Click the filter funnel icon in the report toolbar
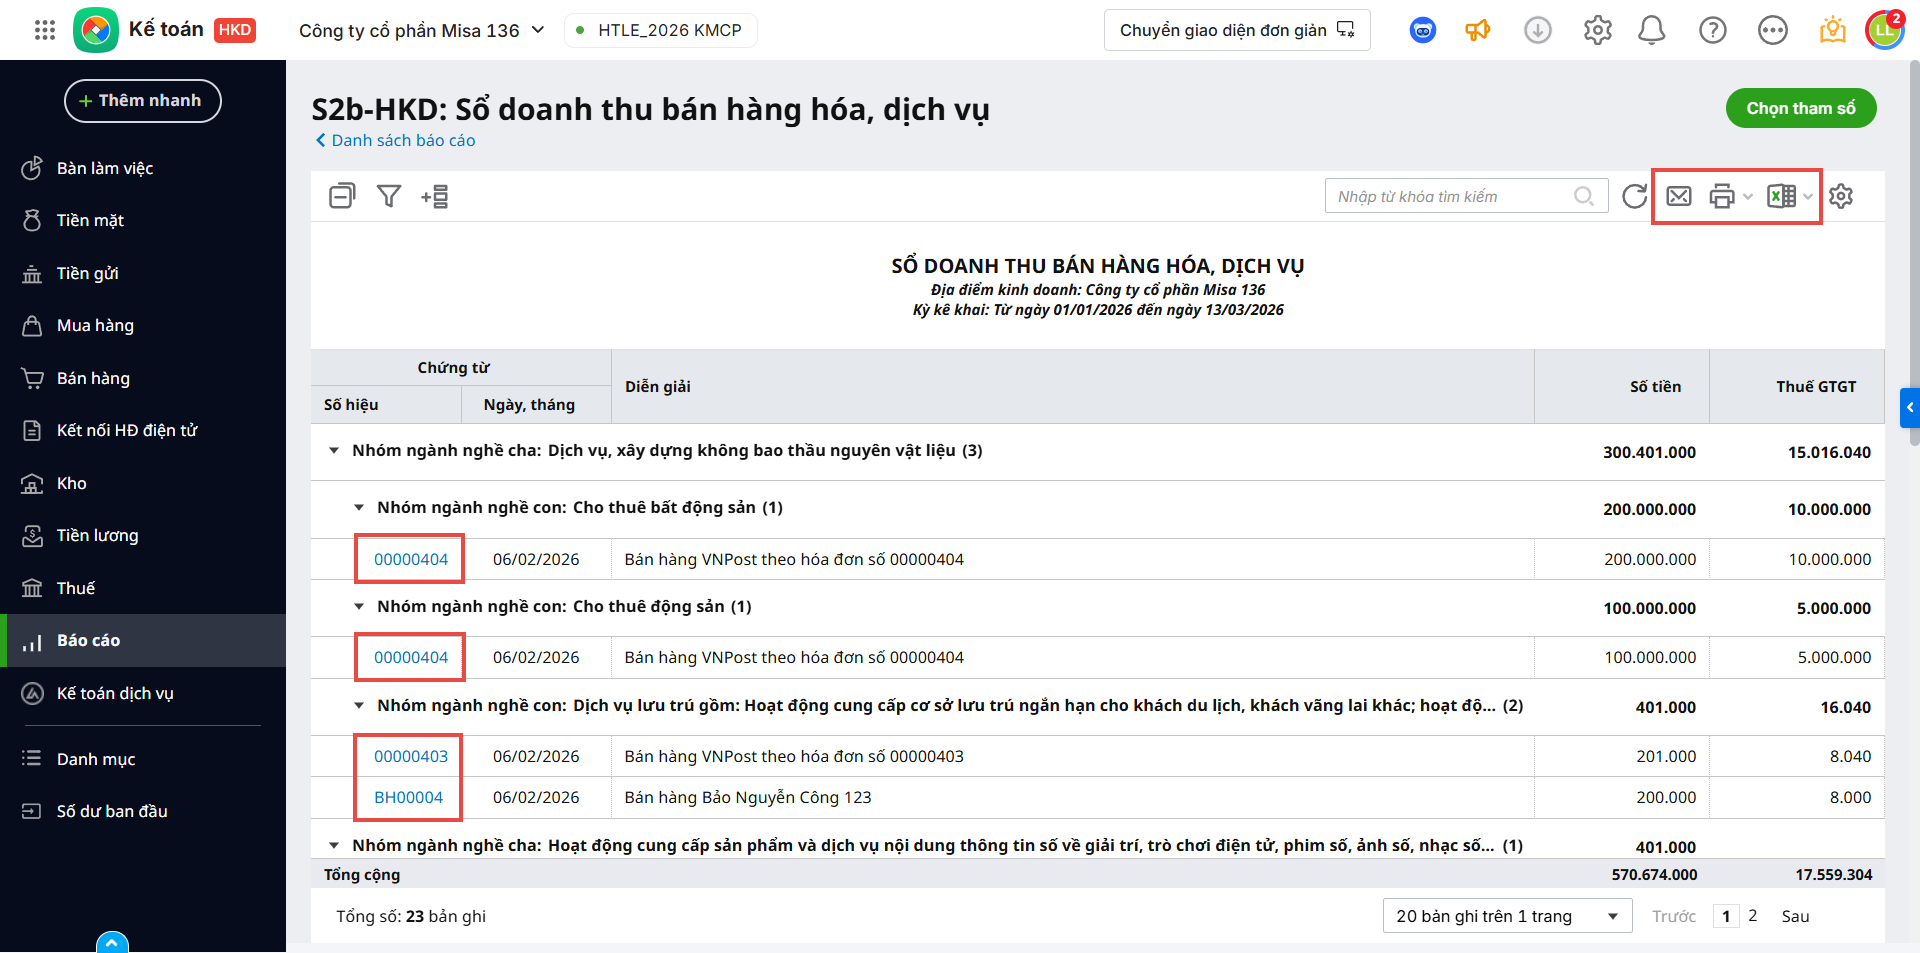Viewport: 1920px width, 953px height. (389, 196)
